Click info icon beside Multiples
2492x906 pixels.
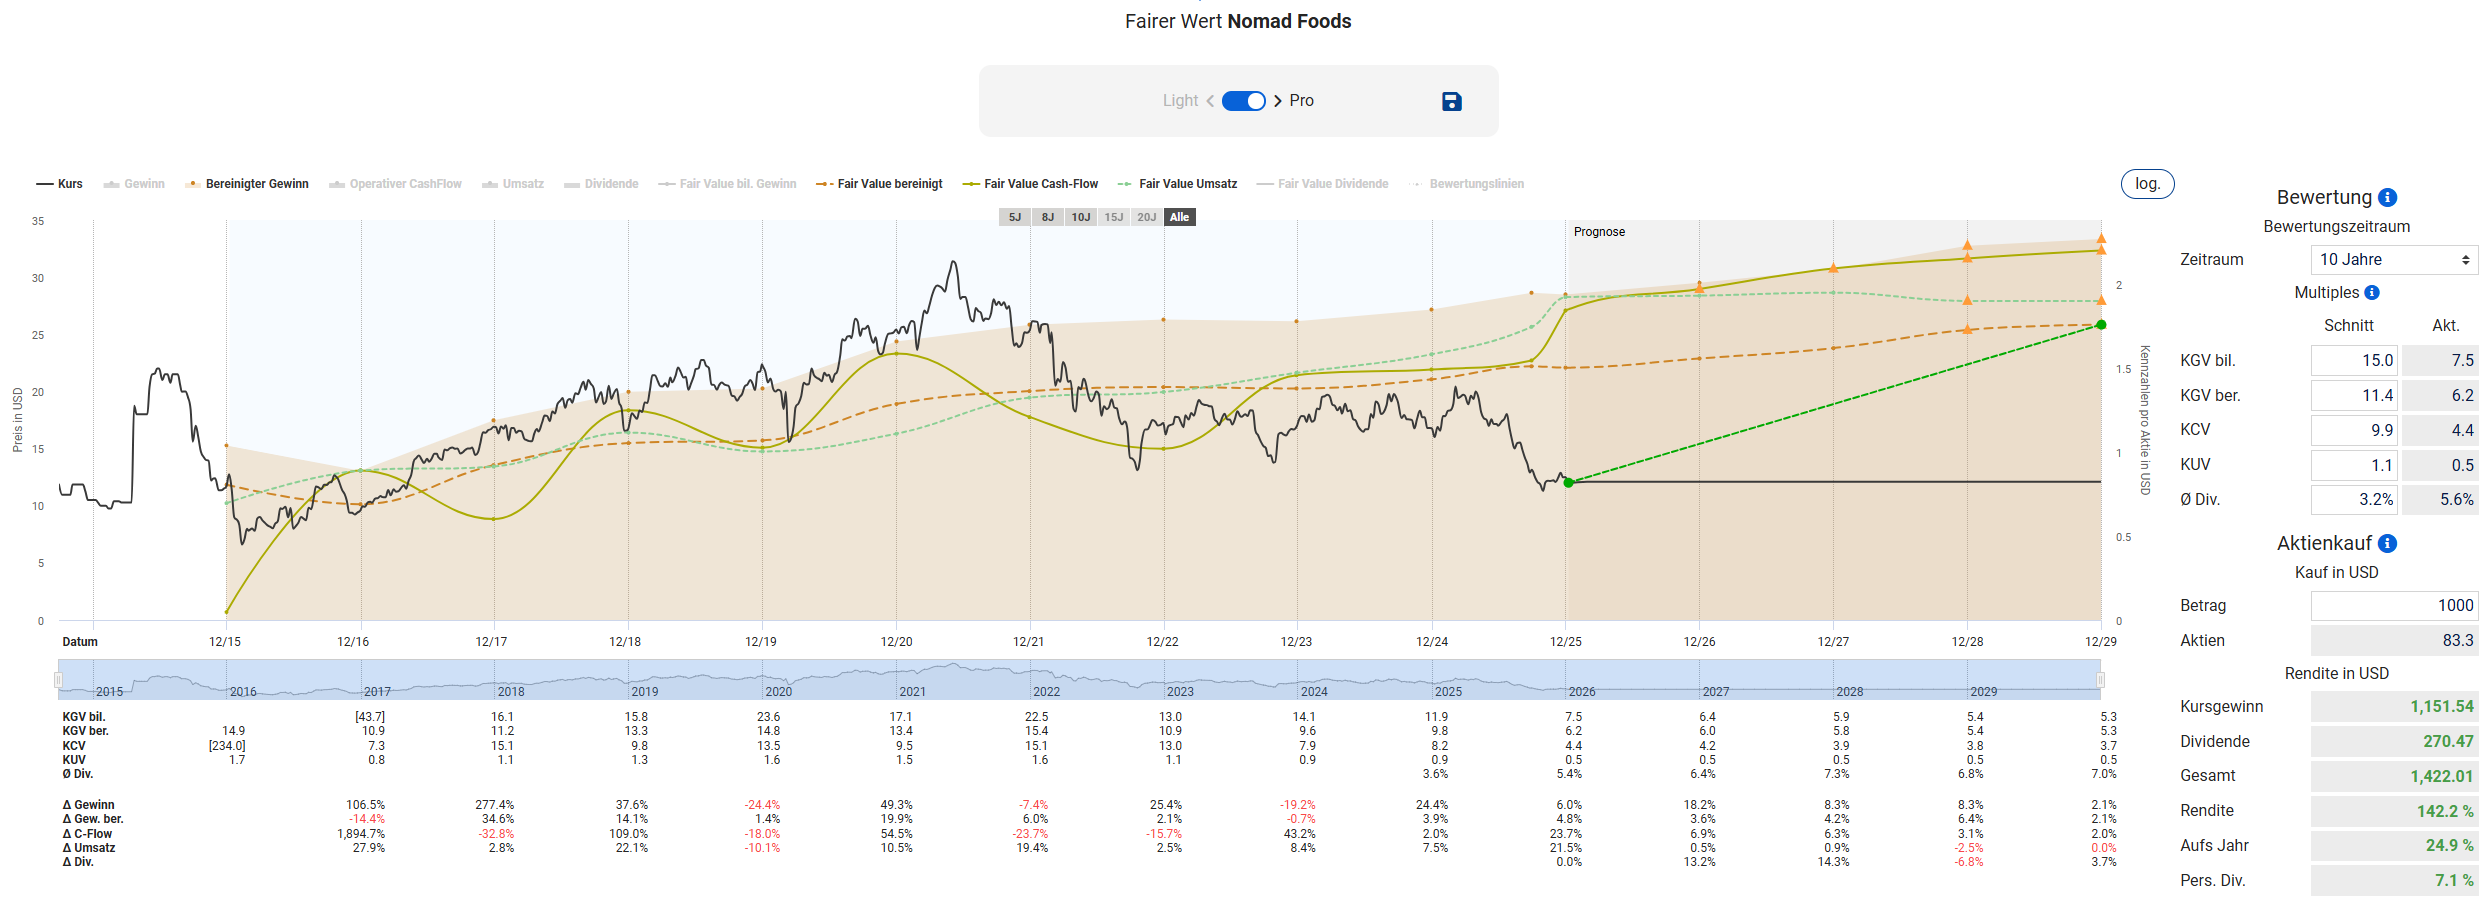pyautogui.click(x=2372, y=293)
